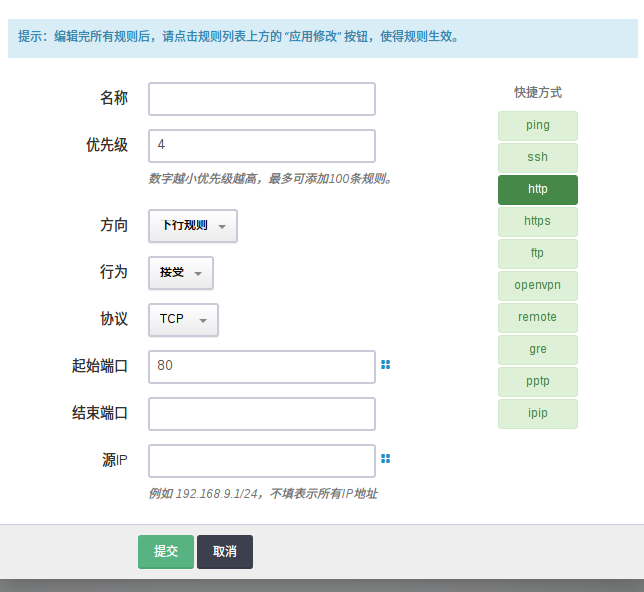This screenshot has height=592, width=644.
Task: Select the openvpn shortcut
Action: point(538,285)
